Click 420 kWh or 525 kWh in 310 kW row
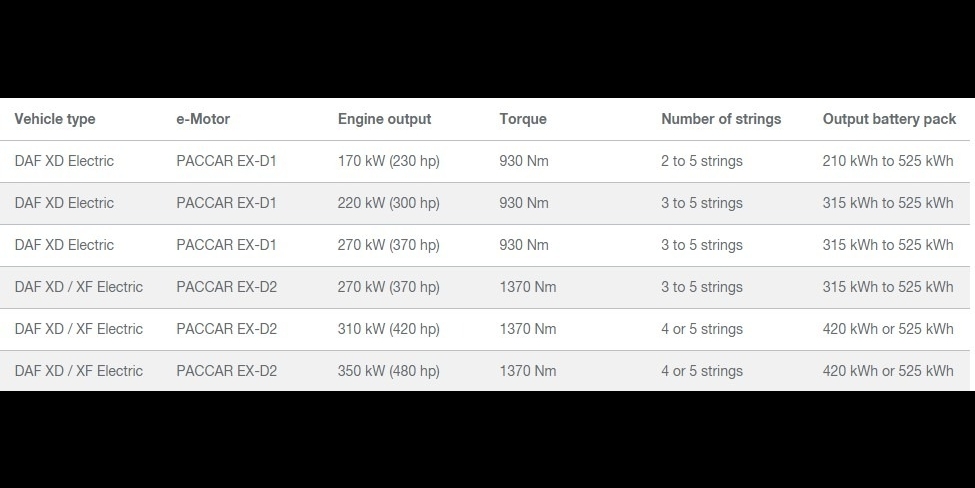 point(888,329)
